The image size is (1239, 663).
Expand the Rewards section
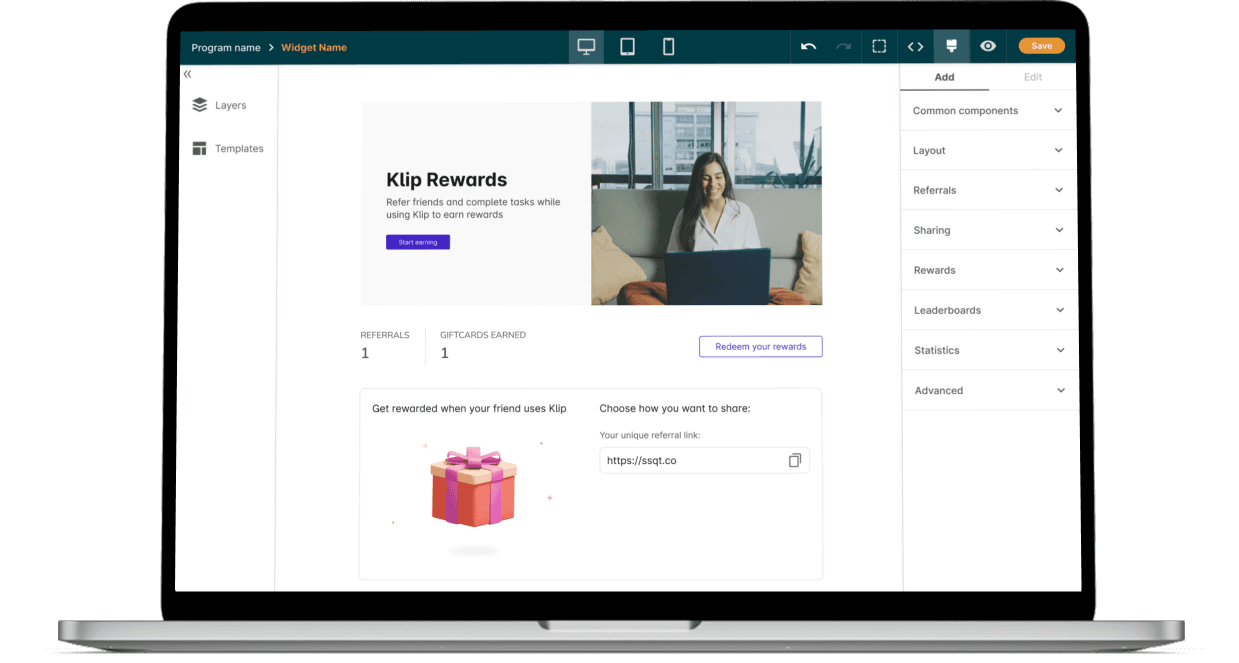click(x=988, y=270)
